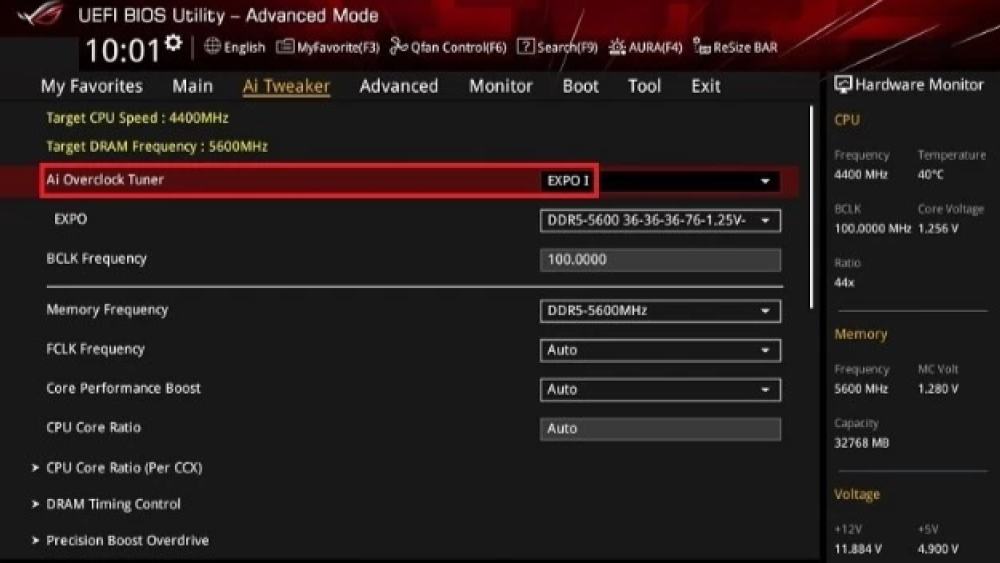Image resolution: width=1000 pixels, height=563 pixels.
Task: Switch to the Boot tab
Action: point(580,86)
